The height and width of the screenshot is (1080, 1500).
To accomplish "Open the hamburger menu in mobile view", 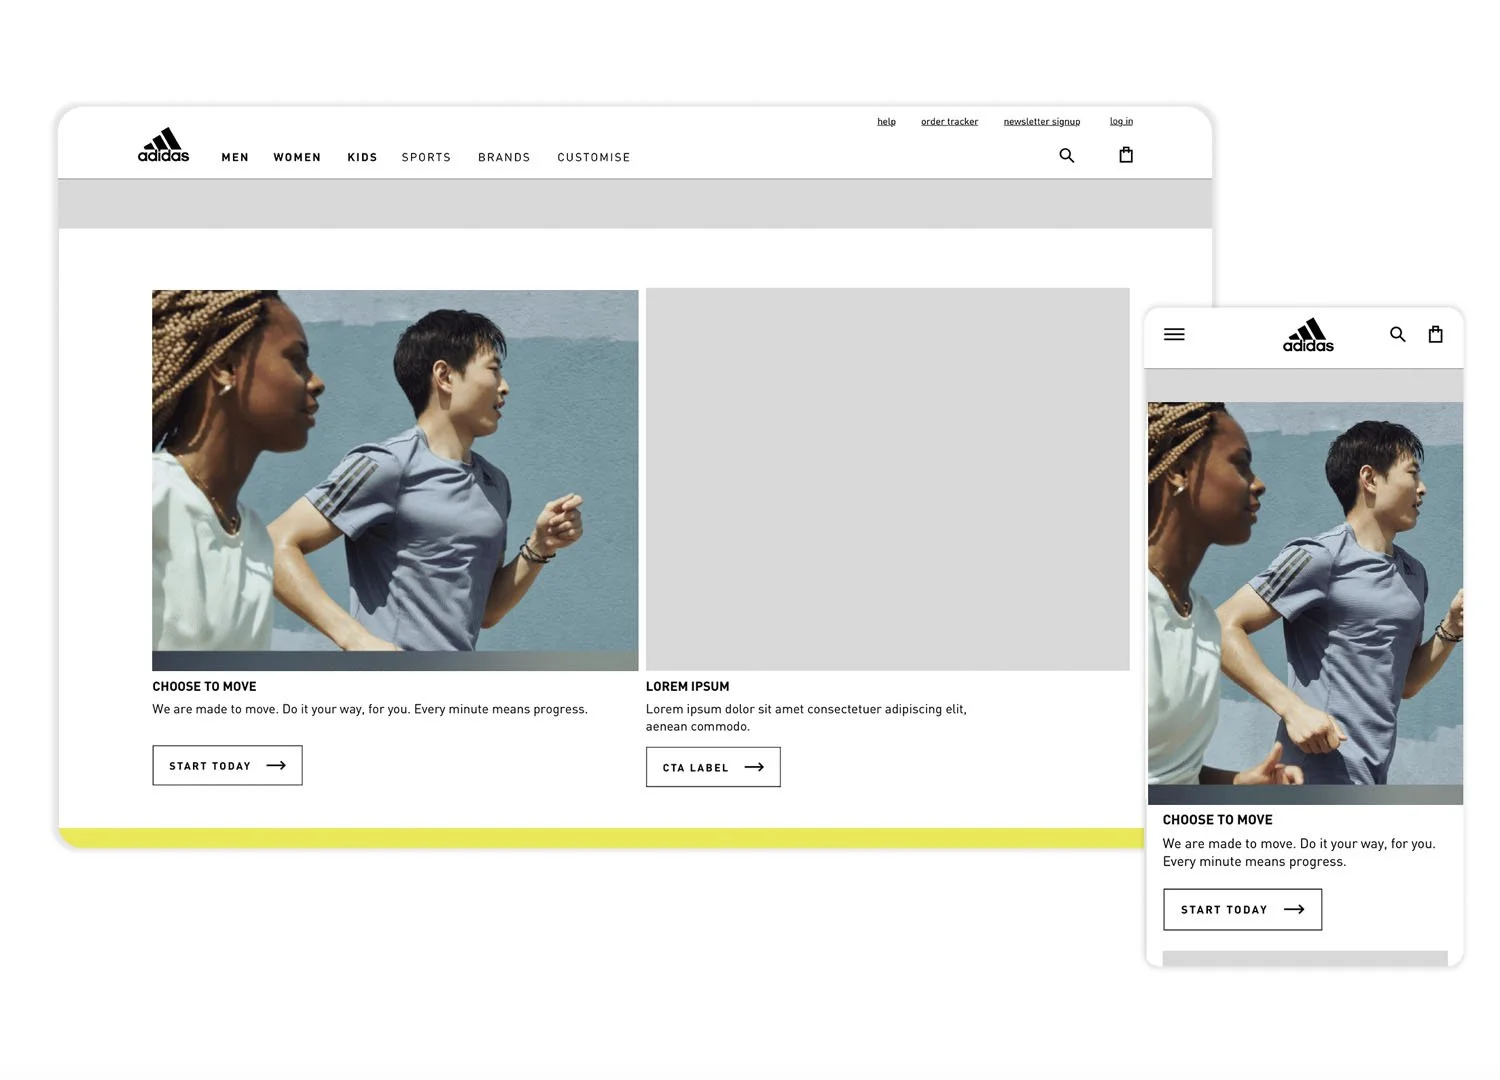I will [1174, 334].
